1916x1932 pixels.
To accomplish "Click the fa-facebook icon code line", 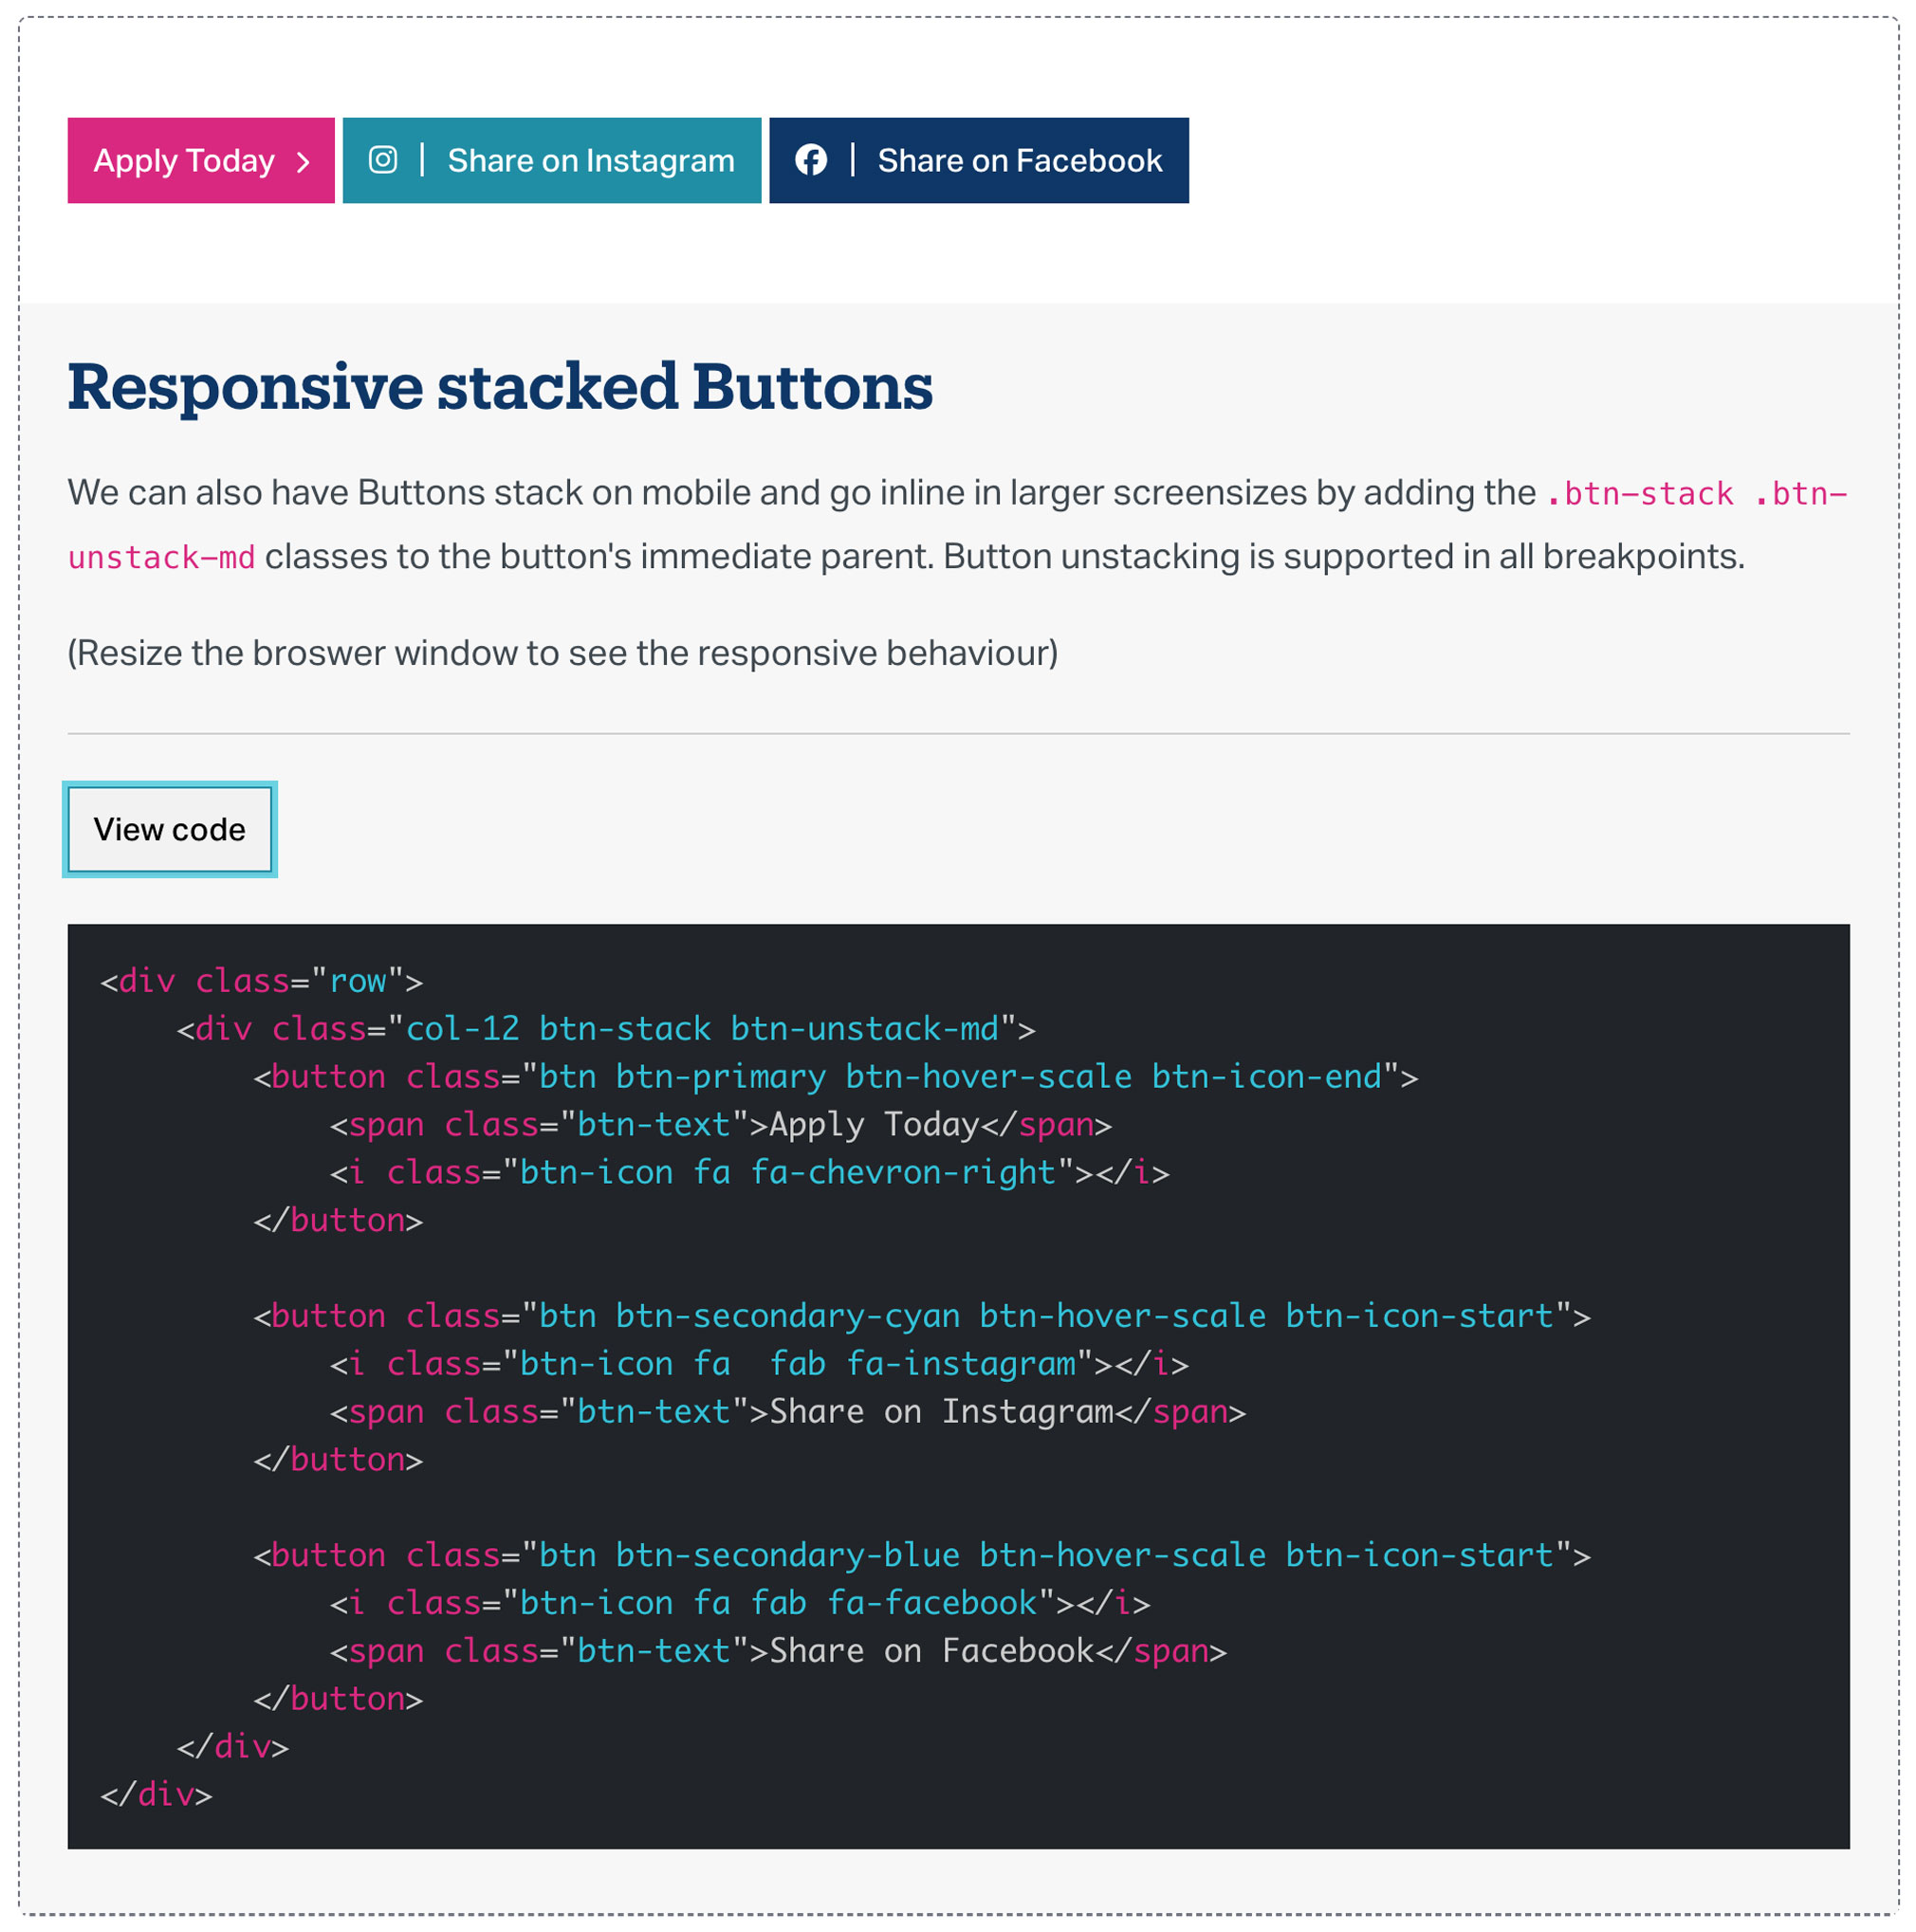I will tap(741, 1603).
